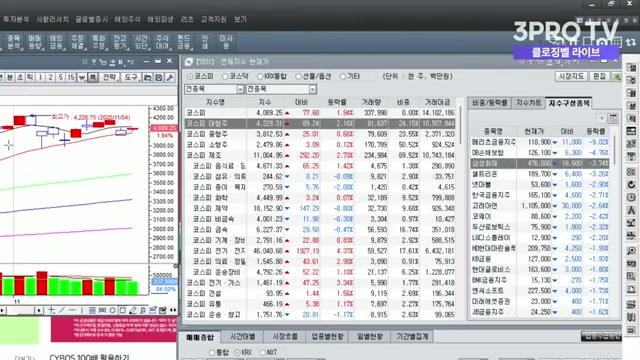
Task: Click the 편집 button
Action: (600, 76)
